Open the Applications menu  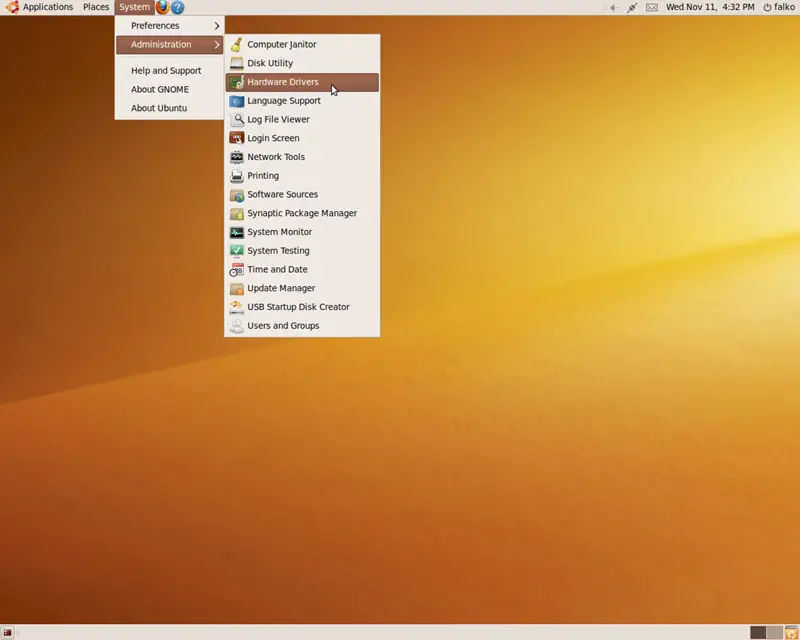coord(40,7)
